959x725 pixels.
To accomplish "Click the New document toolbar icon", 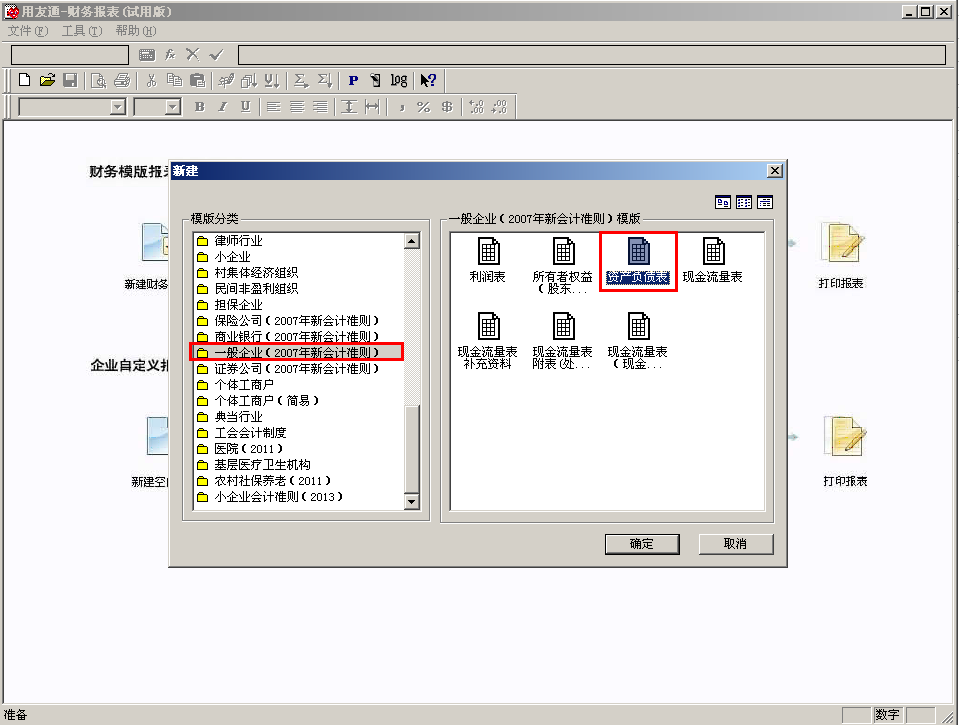I will coord(24,80).
